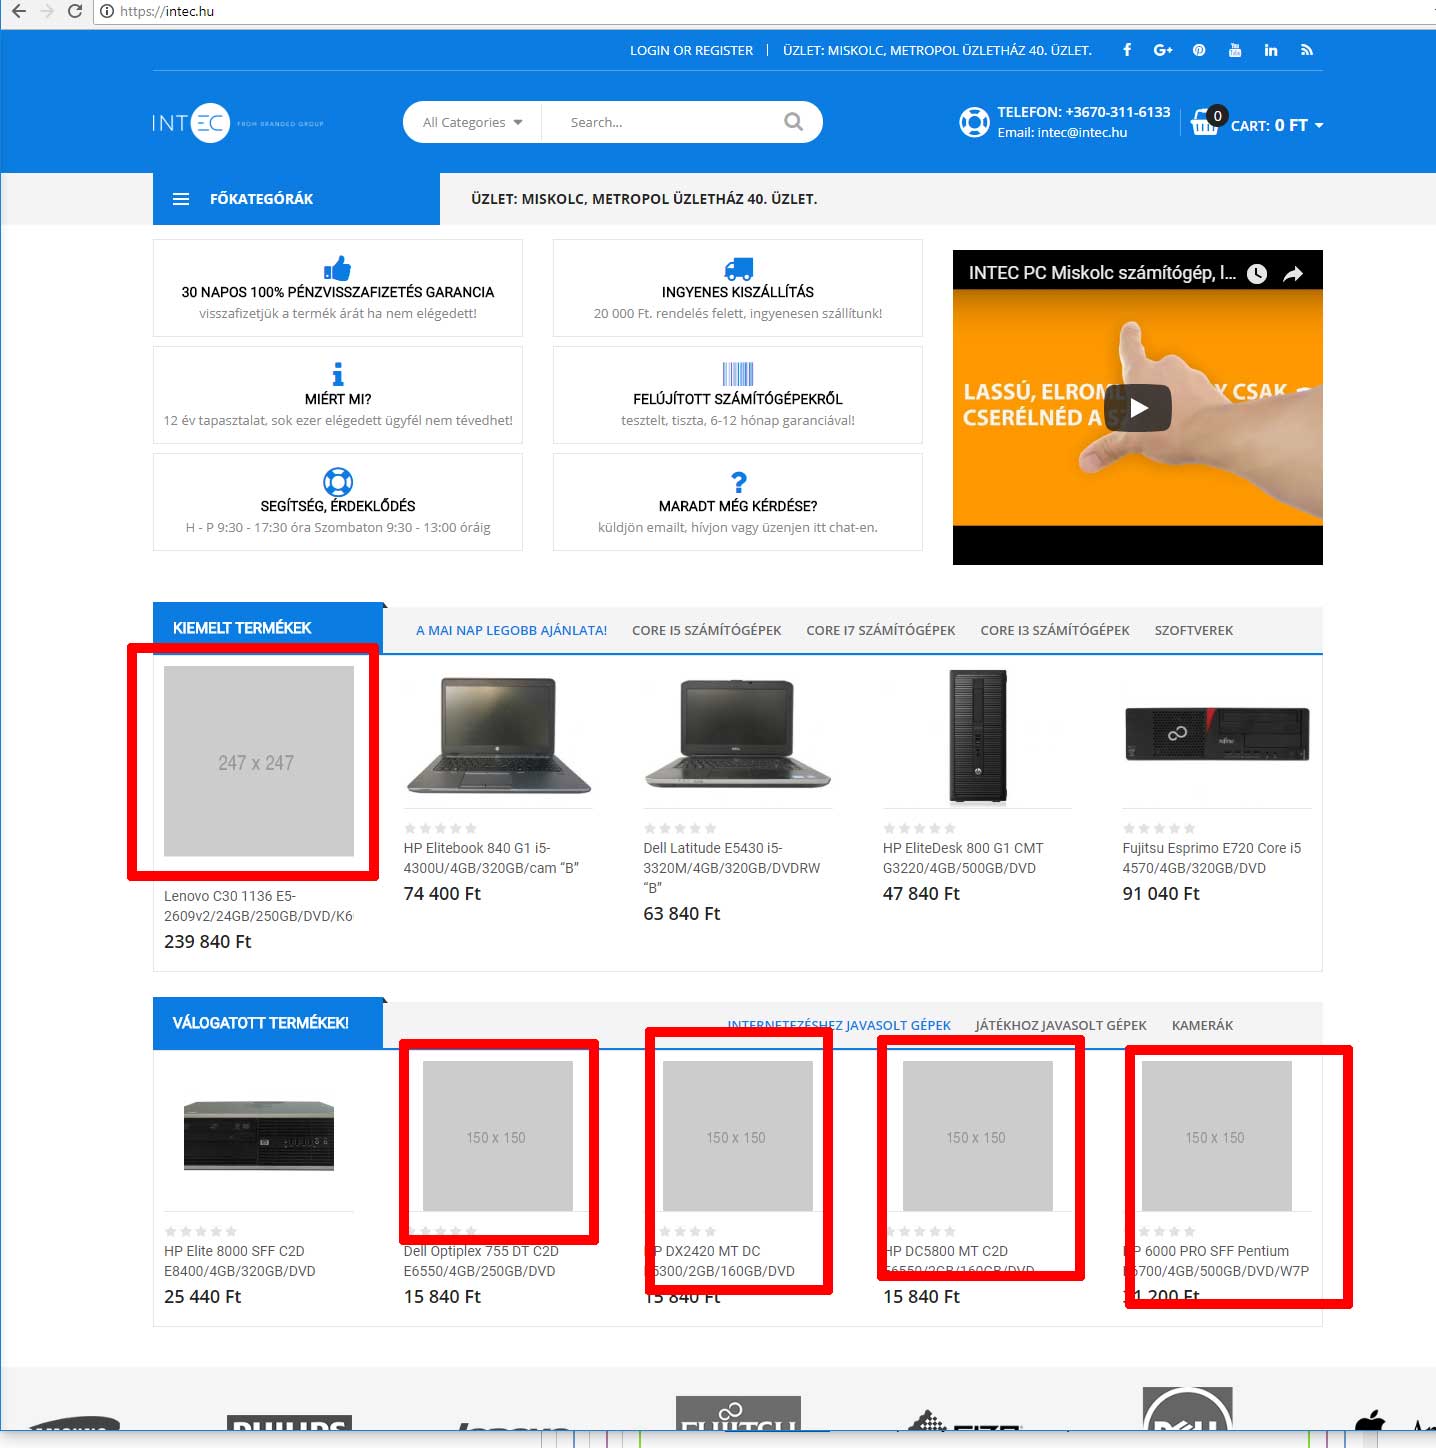The width and height of the screenshot is (1436, 1448).
Task: Open the HP Elitebook 840 G1 product link
Action: (491, 858)
